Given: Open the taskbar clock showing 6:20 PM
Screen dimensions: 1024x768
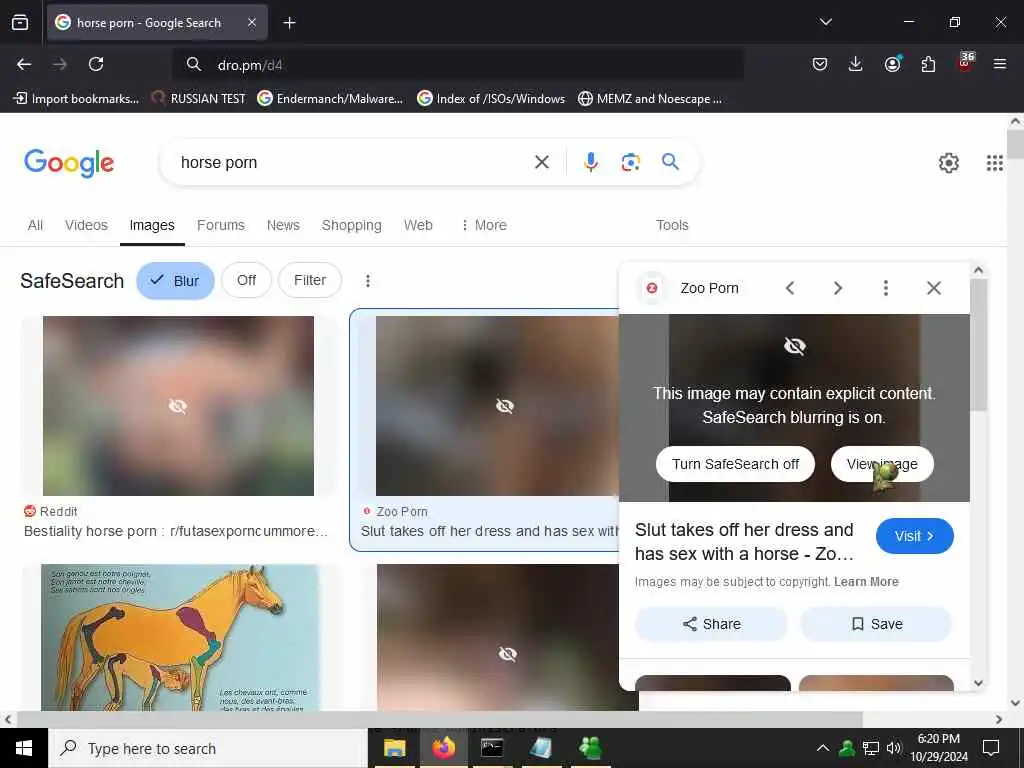Looking at the screenshot, I should coord(938,748).
